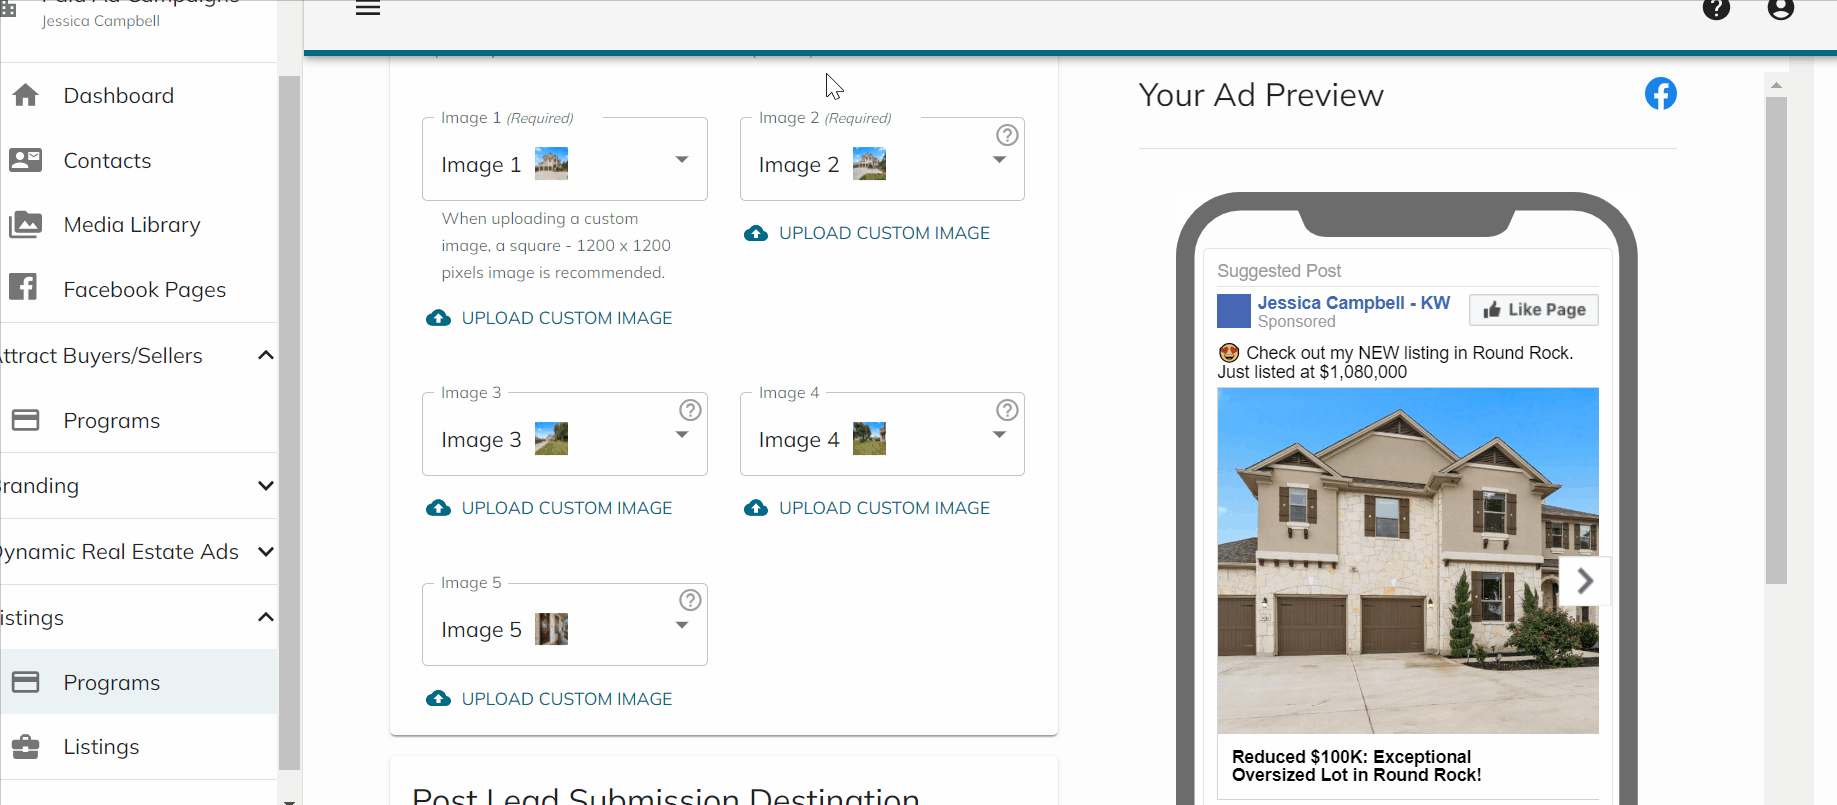The image size is (1837, 805).
Task: Open the Image 5 dropdown
Action: coord(565,625)
